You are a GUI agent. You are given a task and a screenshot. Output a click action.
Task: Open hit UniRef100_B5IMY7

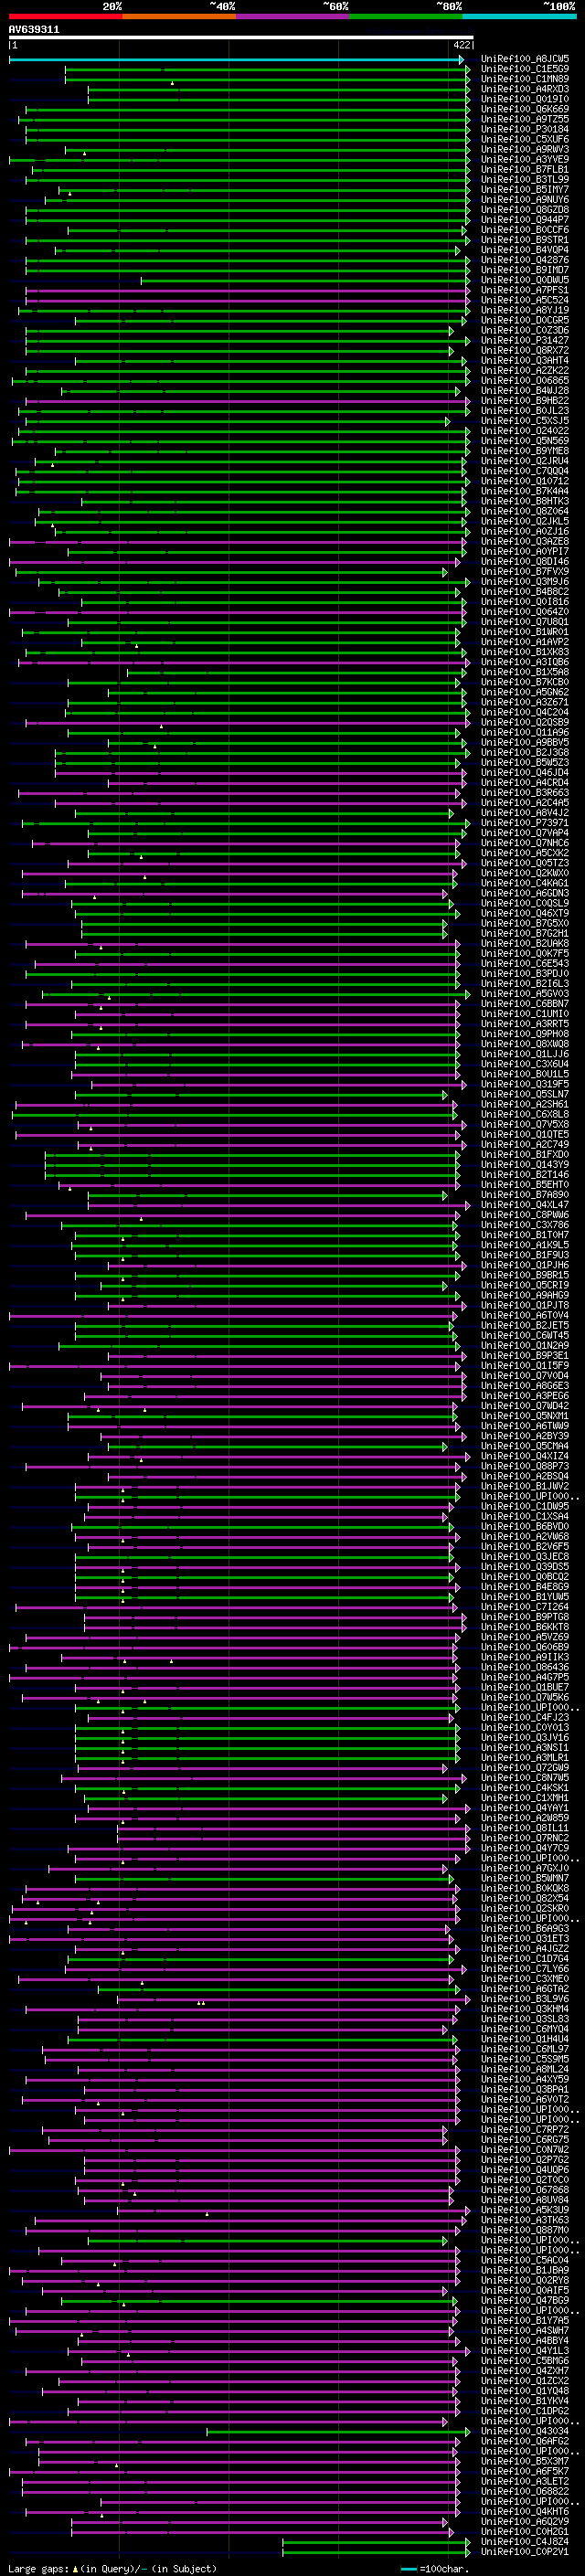tap(525, 189)
